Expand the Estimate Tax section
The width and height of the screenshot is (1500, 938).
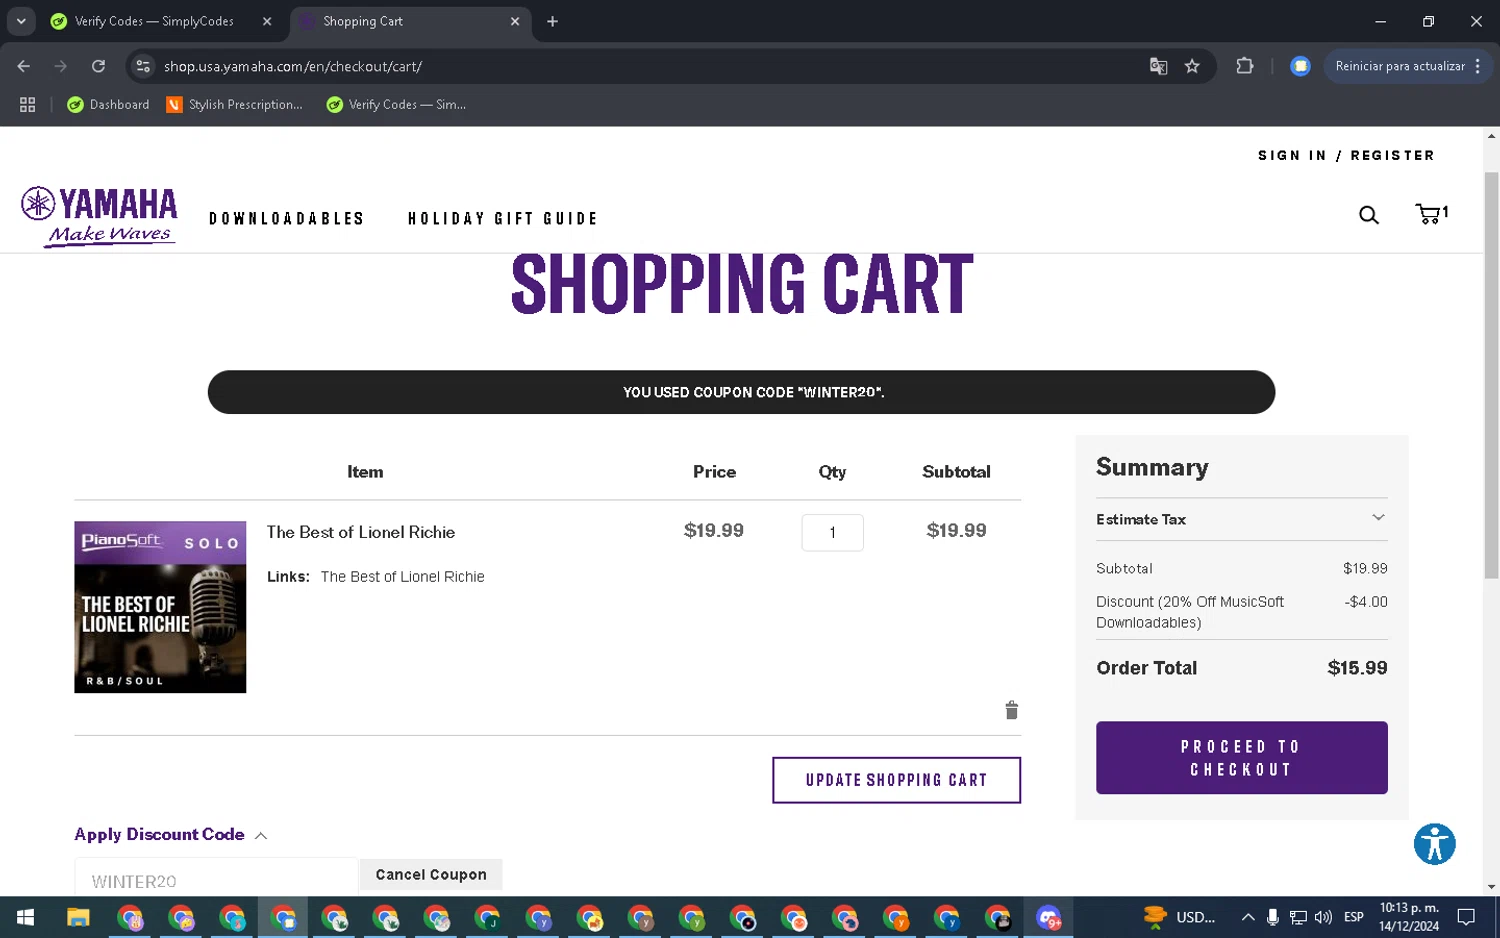pos(1241,519)
